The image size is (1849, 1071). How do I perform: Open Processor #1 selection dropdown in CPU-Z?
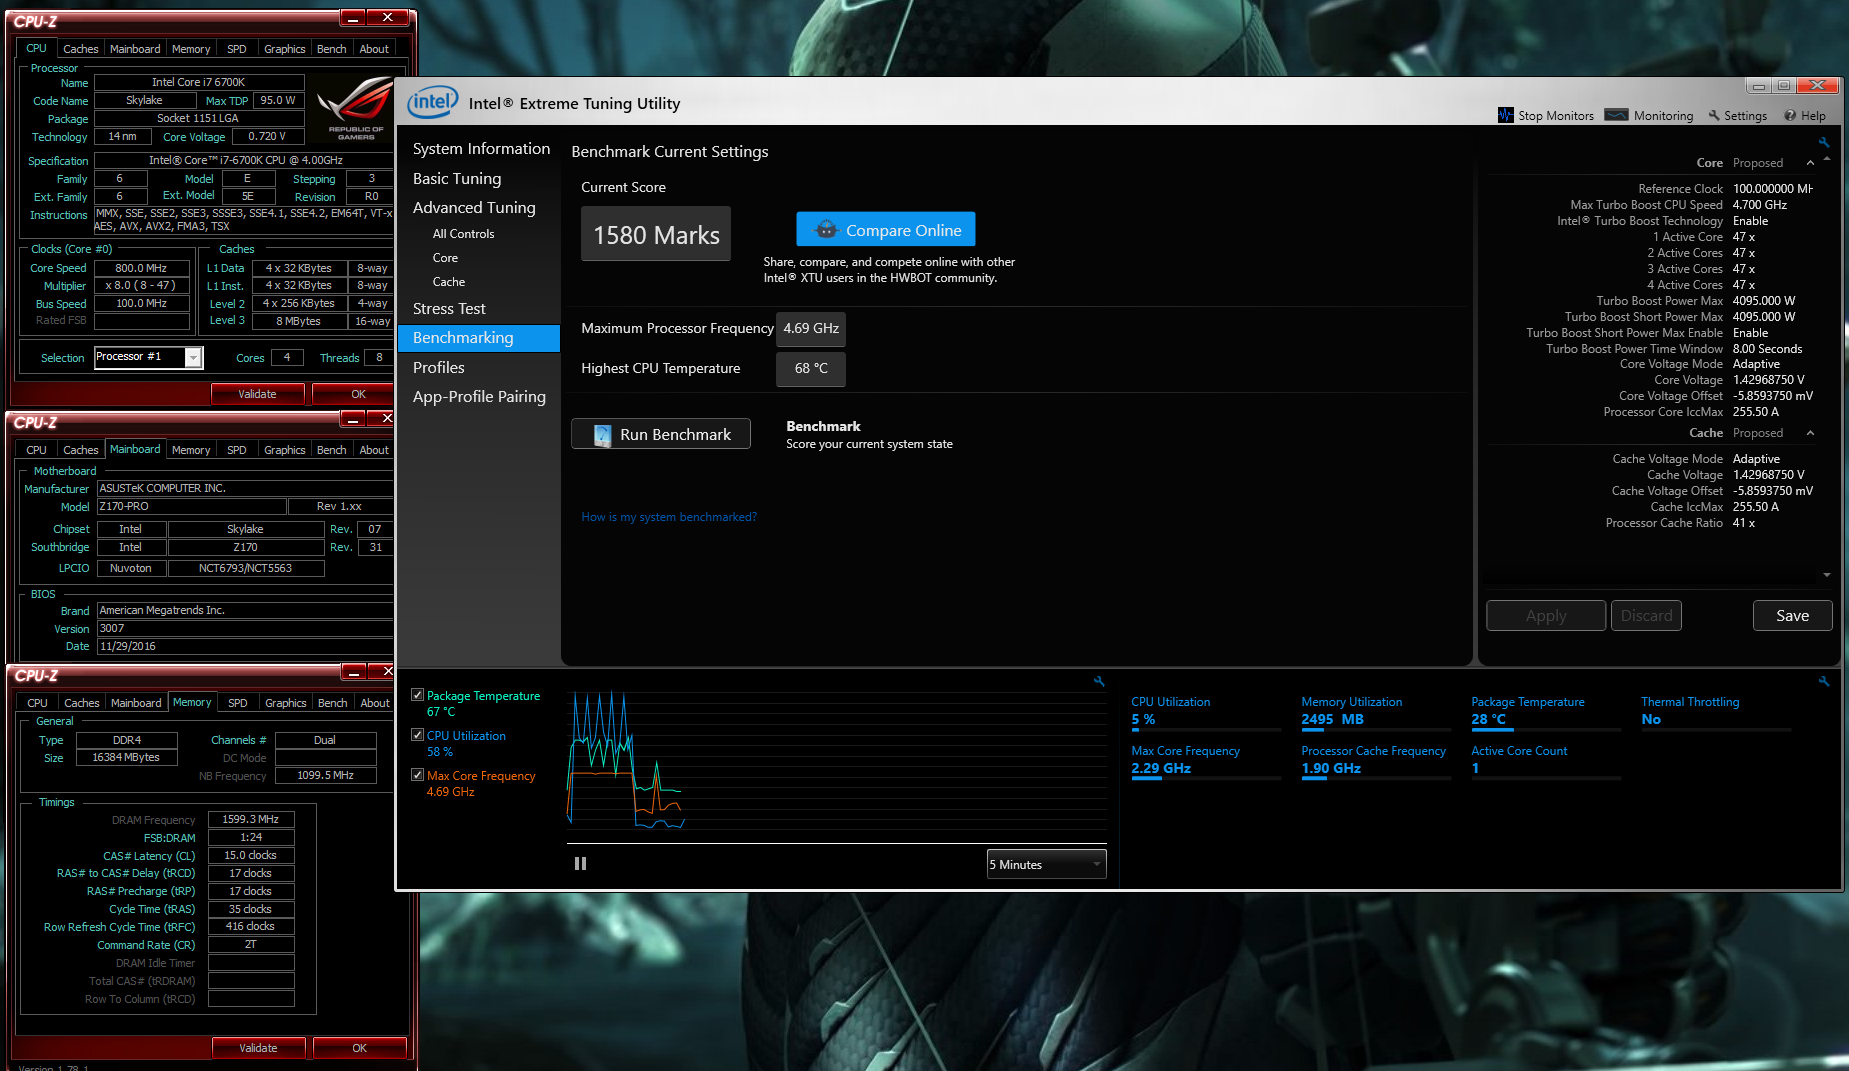click(148, 357)
